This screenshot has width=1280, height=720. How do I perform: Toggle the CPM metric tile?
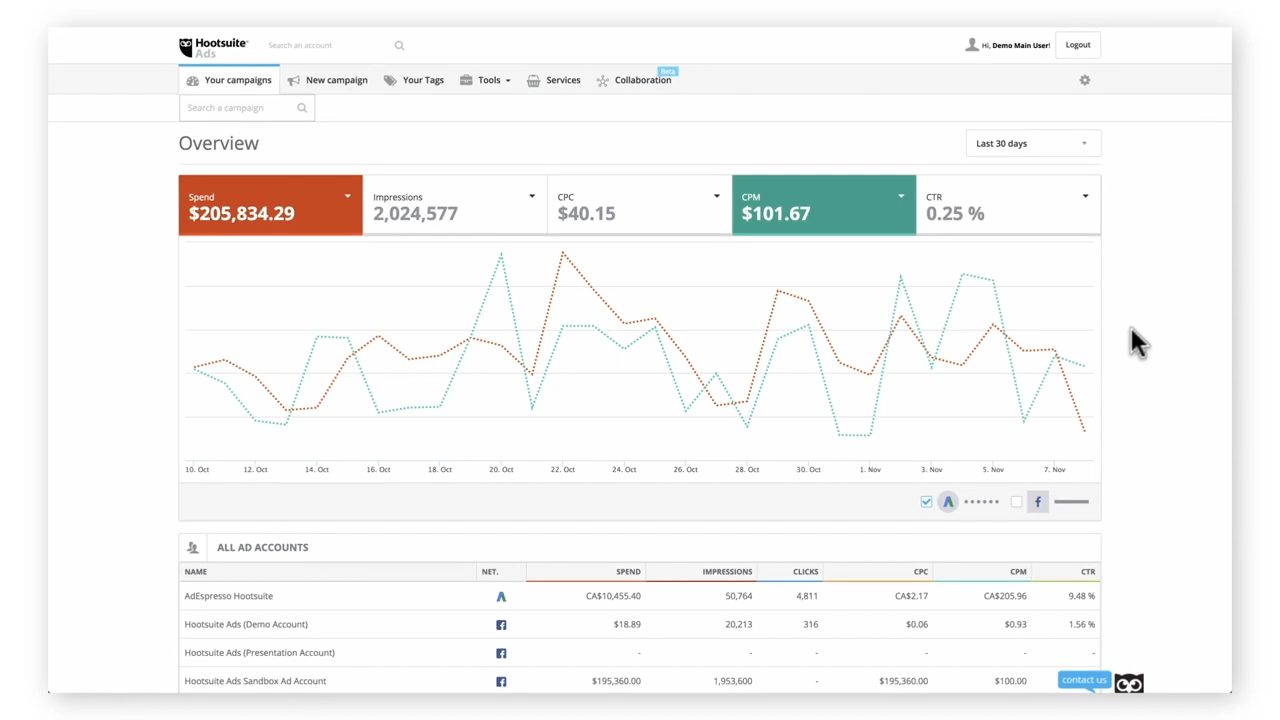pyautogui.click(x=822, y=206)
